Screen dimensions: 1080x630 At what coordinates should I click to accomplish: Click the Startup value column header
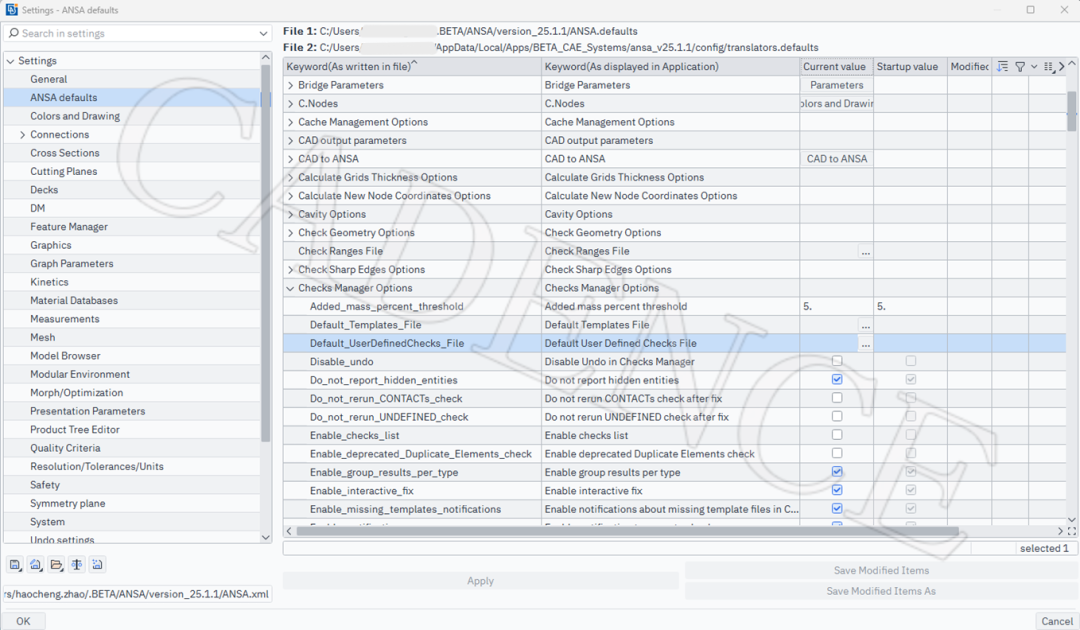pyautogui.click(x=910, y=67)
